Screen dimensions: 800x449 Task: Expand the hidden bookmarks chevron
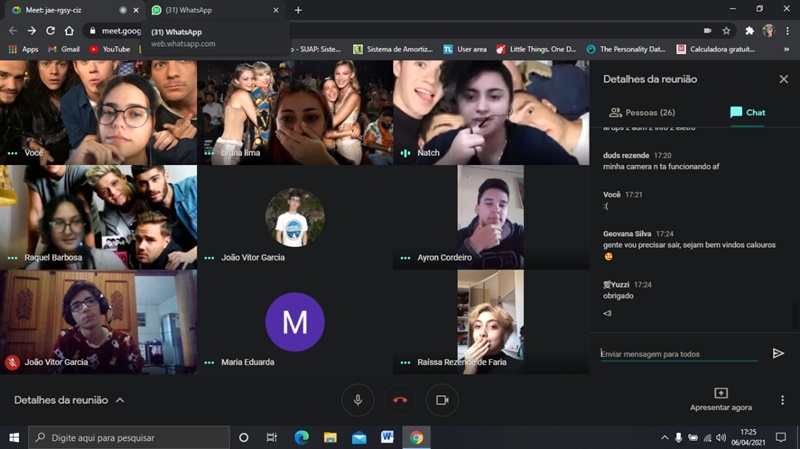coord(786,49)
